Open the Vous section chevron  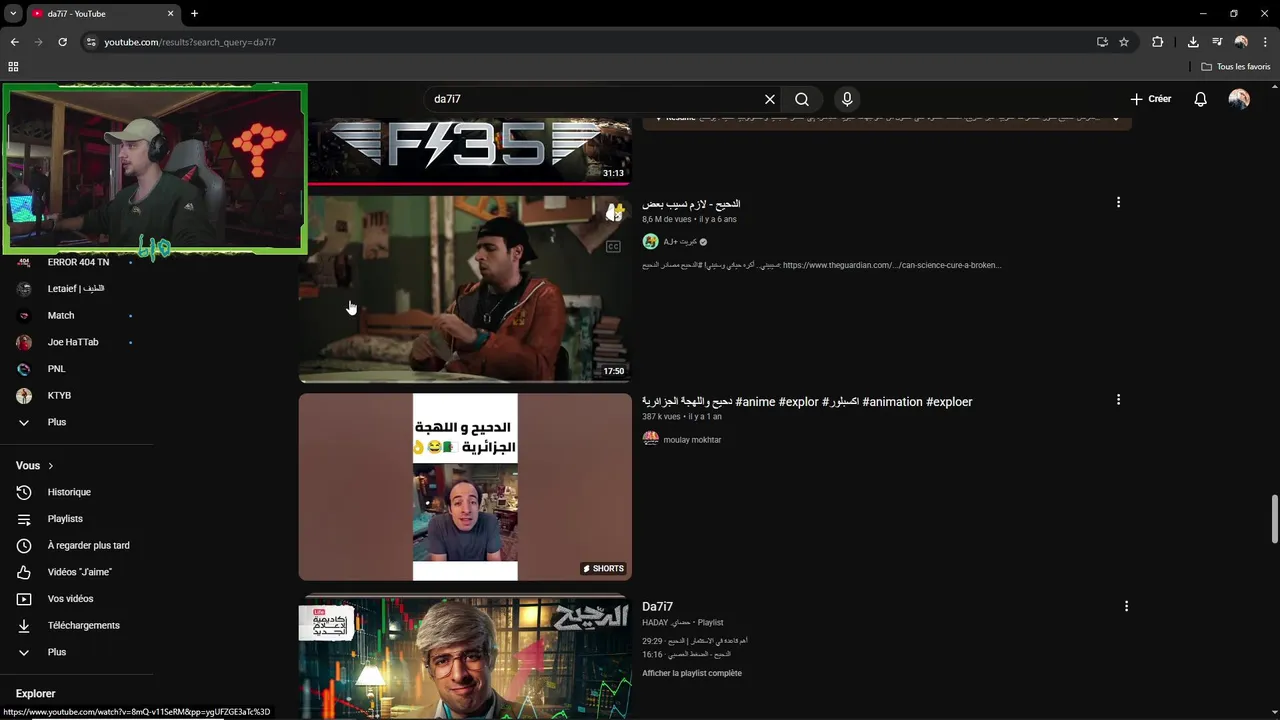click(x=51, y=466)
